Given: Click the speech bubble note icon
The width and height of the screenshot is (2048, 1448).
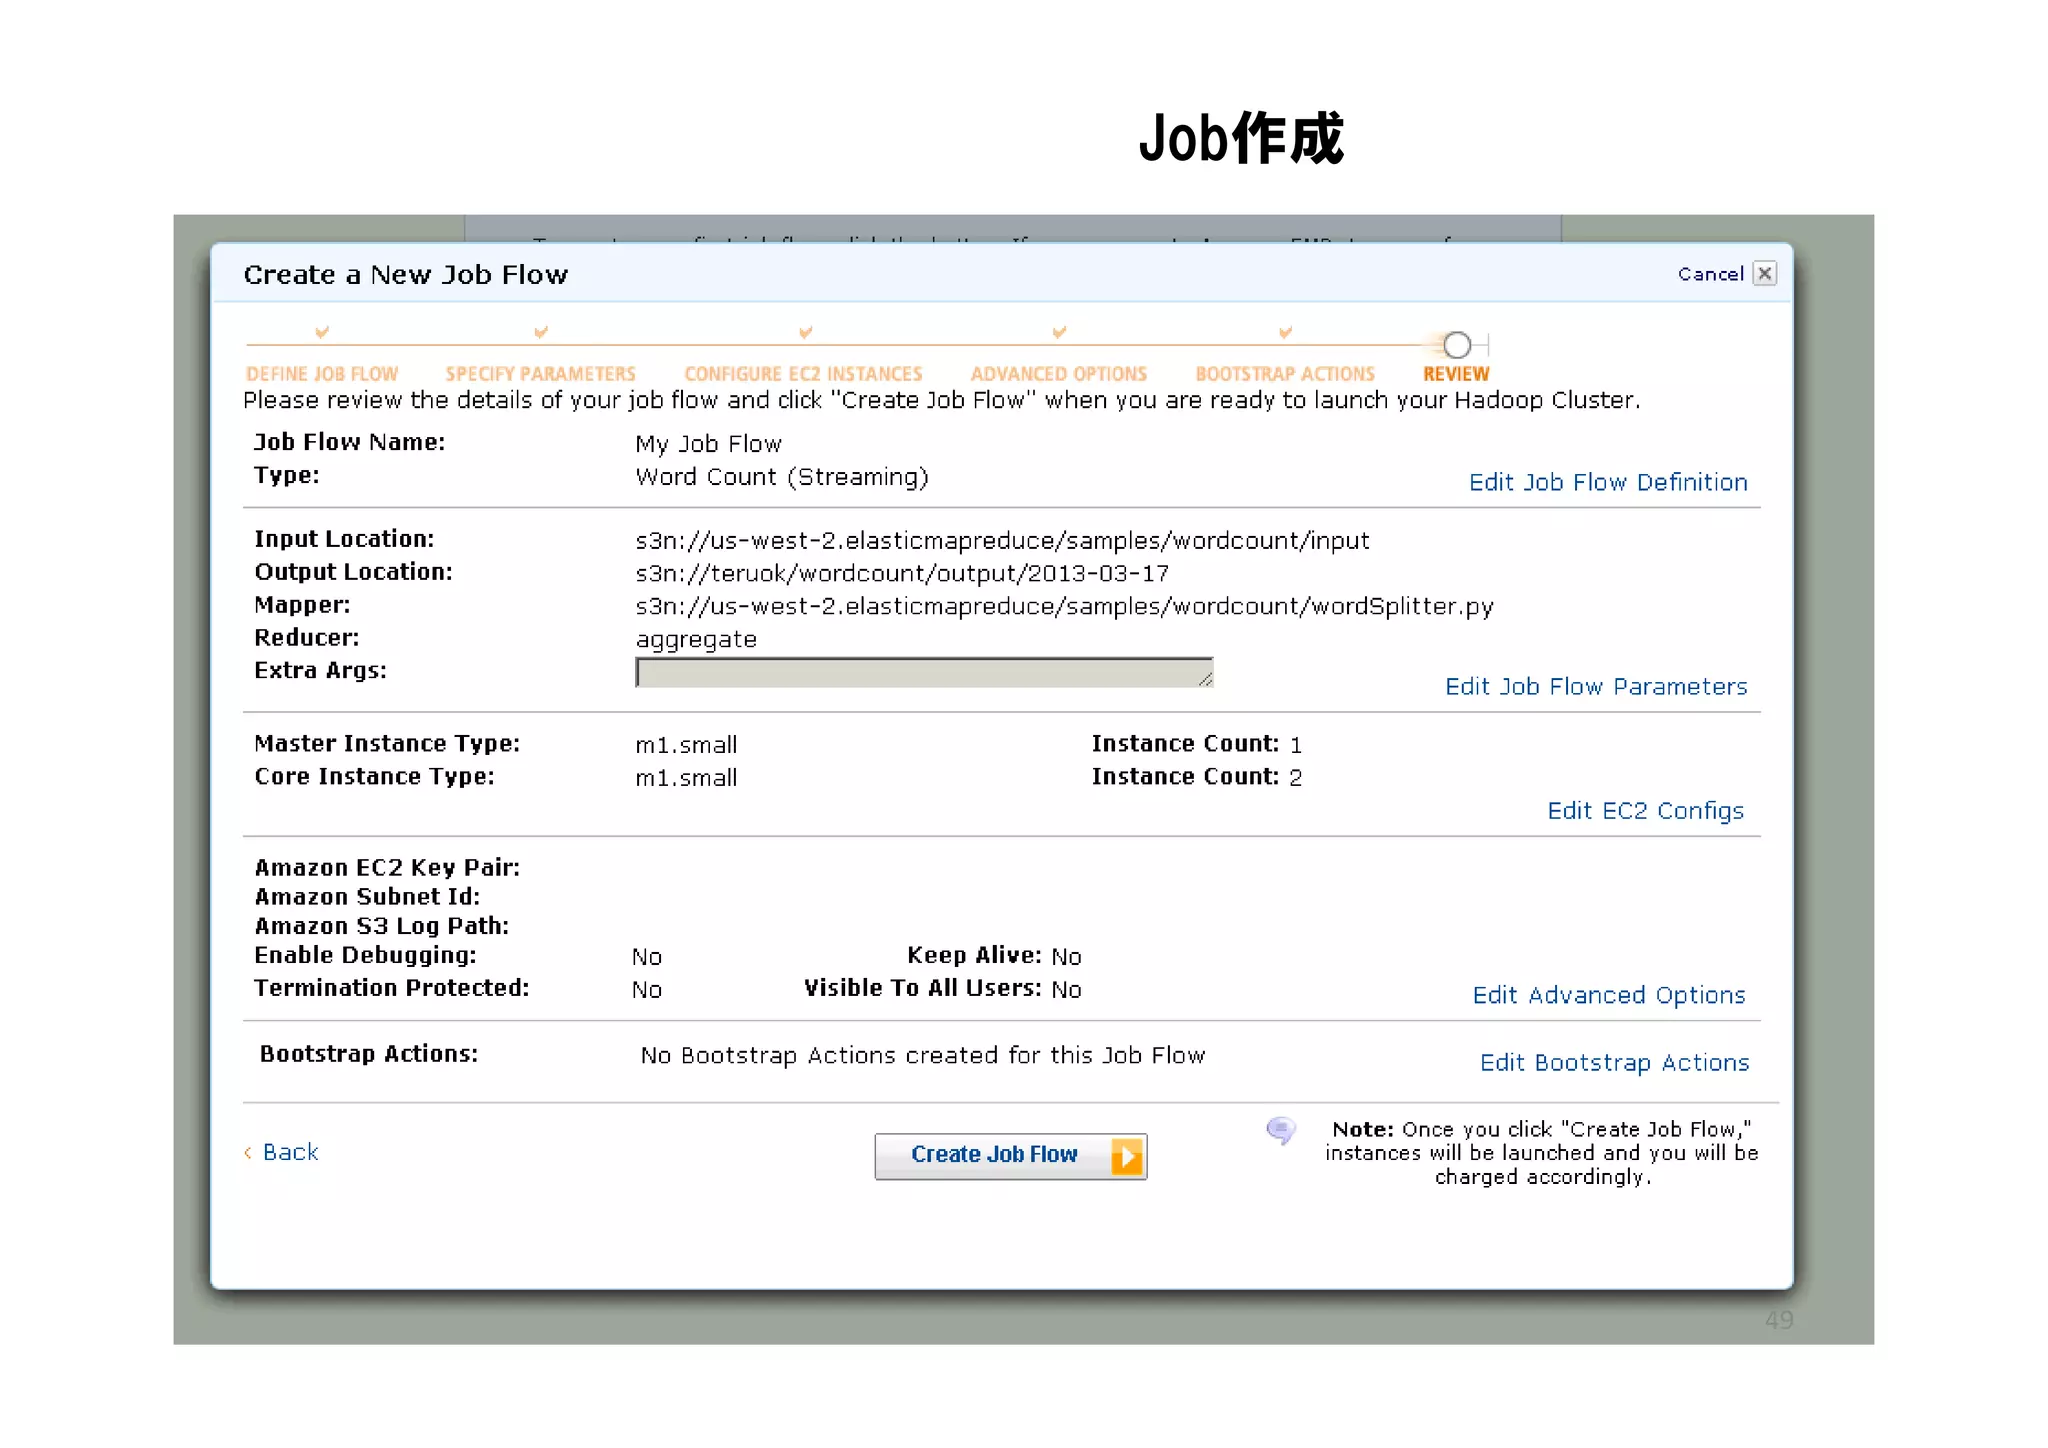Looking at the screenshot, I should point(1280,1131).
